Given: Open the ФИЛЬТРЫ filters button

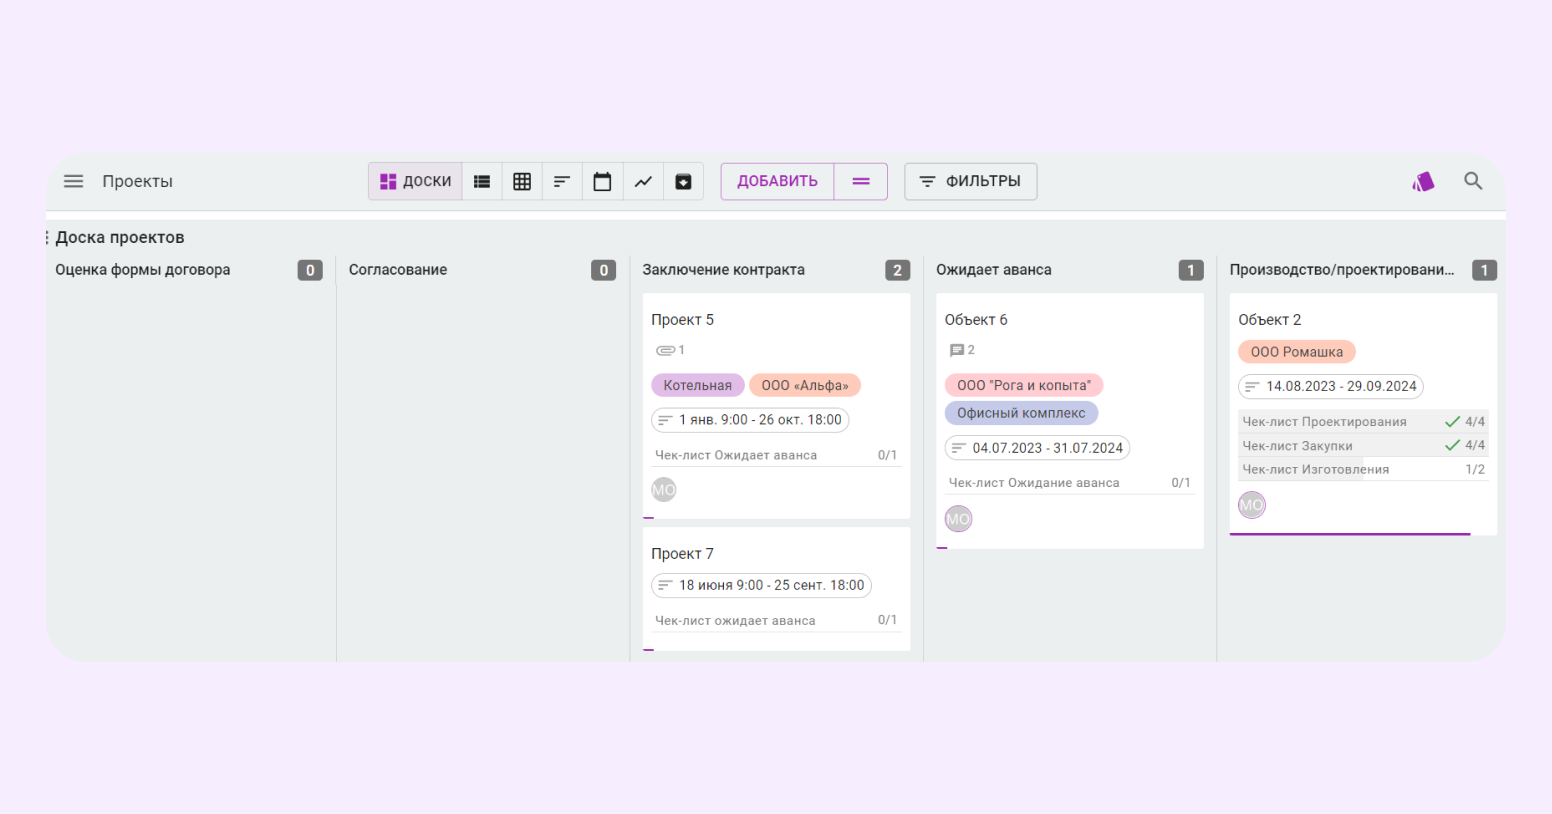Looking at the screenshot, I should click(970, 181).
